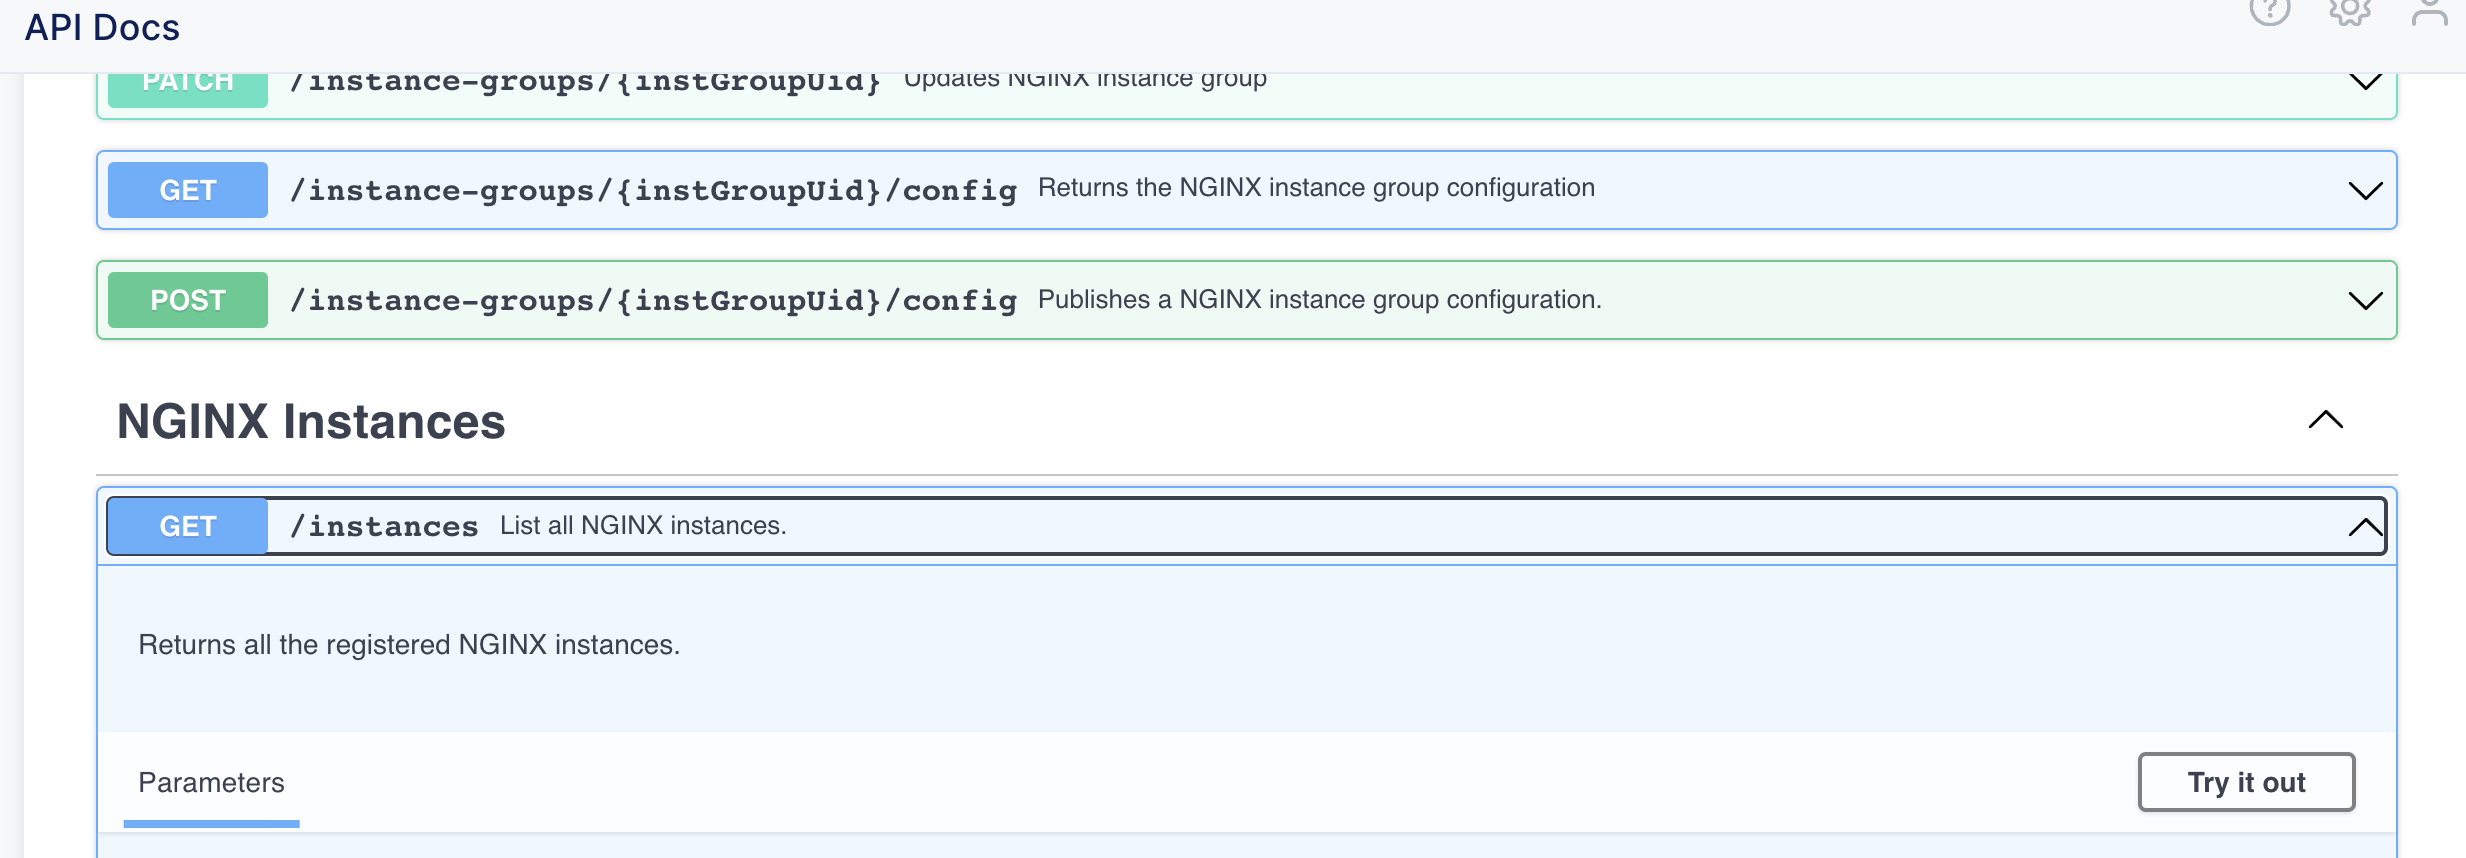Select the Parameters tab
2466x858 pixels.
click(x=211, y=783)
